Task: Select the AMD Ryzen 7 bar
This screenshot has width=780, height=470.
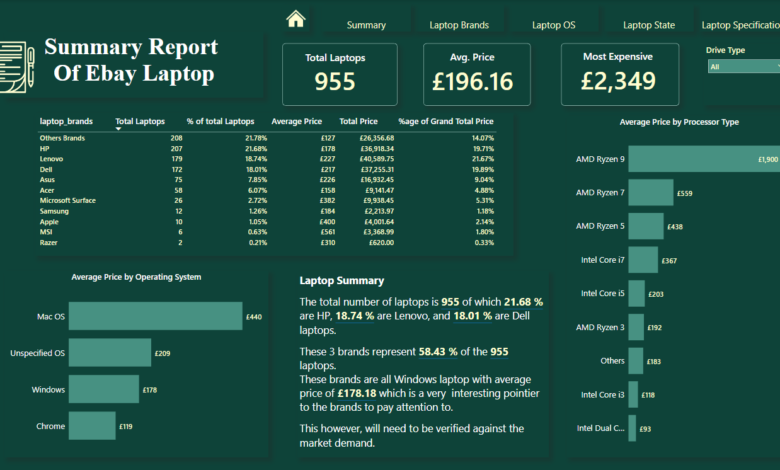Action: click(x=651, y=192)
